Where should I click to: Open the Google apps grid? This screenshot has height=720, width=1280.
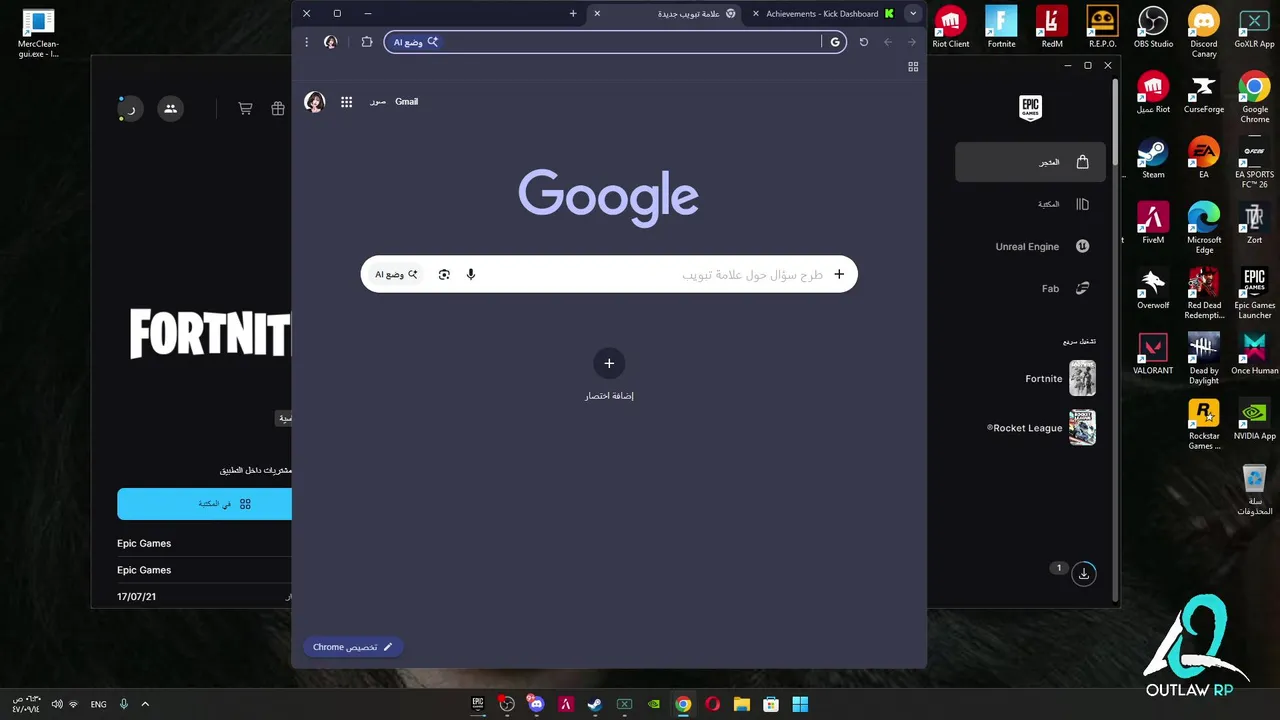pyautogui.click(x=346, y=102)
